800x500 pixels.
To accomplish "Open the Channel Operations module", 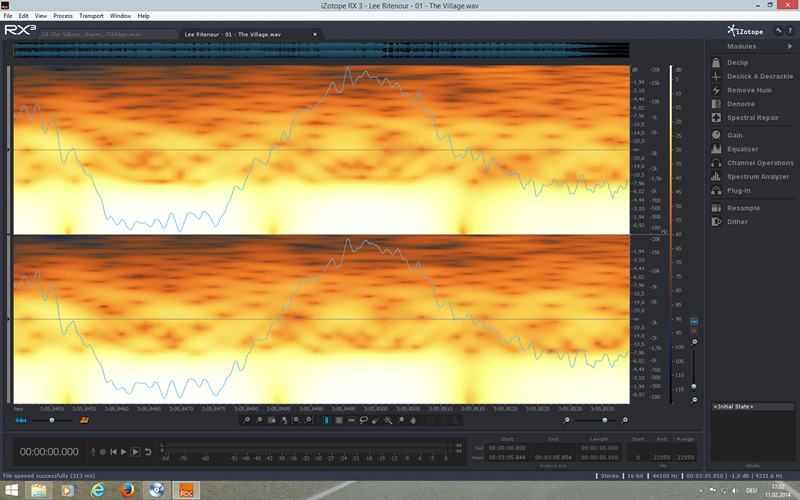I will (x=751, y=162).
